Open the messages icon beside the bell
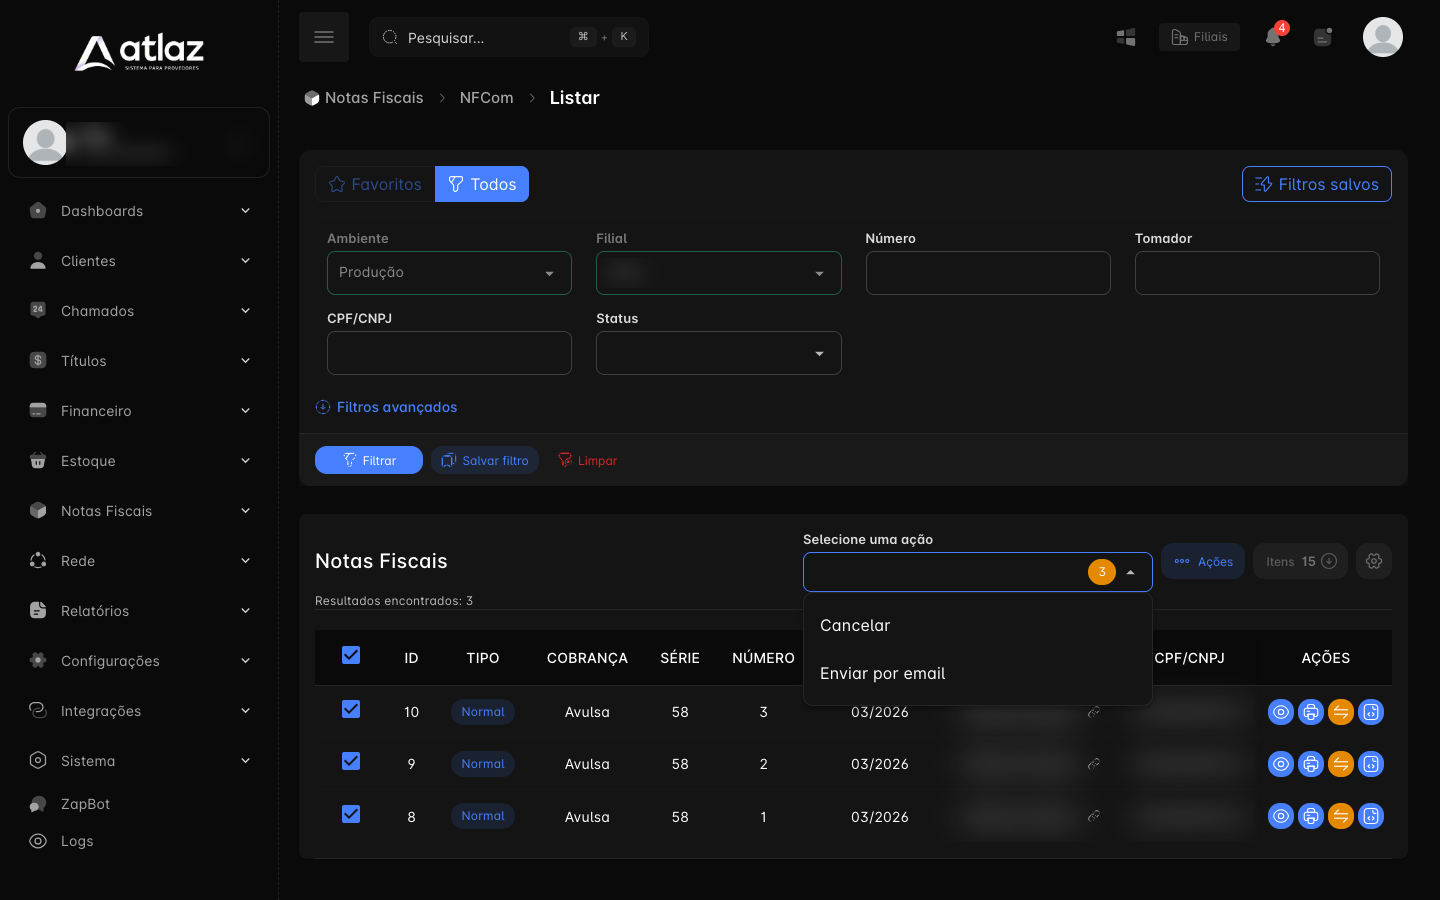The image size is (1440, 900). coord(1323,37)
